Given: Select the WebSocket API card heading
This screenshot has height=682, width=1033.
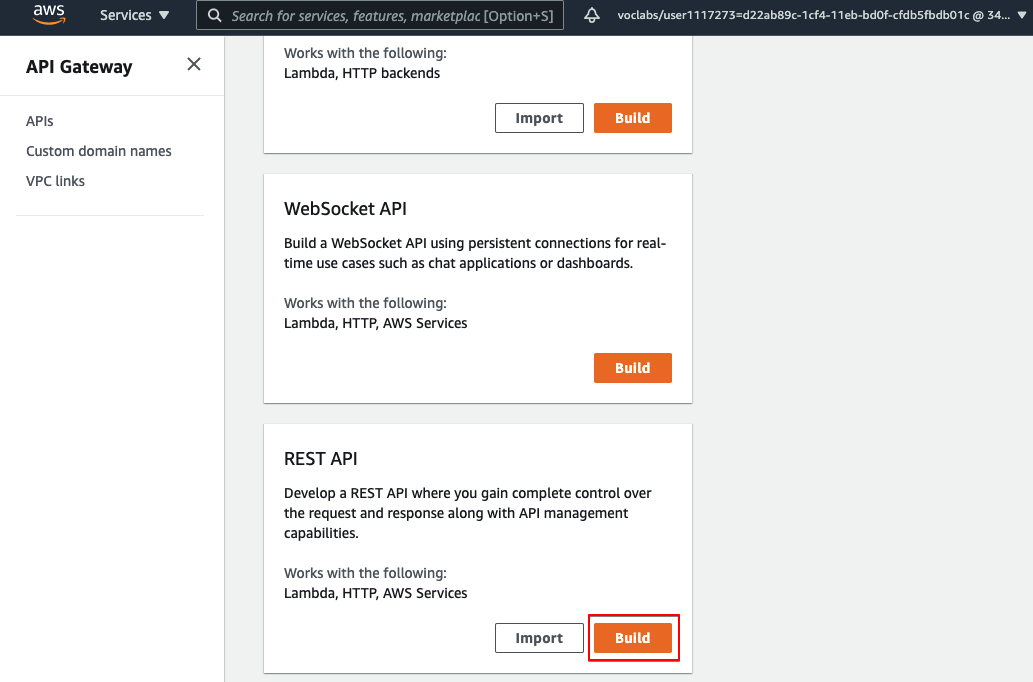Looking at the screenshot, I should [345, 209].
